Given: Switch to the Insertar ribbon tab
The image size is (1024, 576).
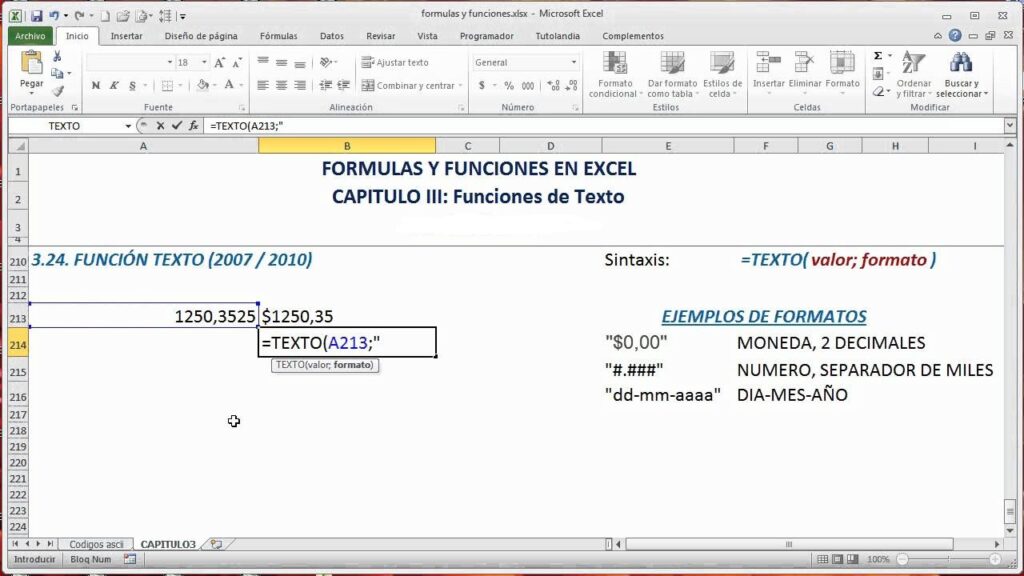Looking at the screenshot, I should pos(127,37).
